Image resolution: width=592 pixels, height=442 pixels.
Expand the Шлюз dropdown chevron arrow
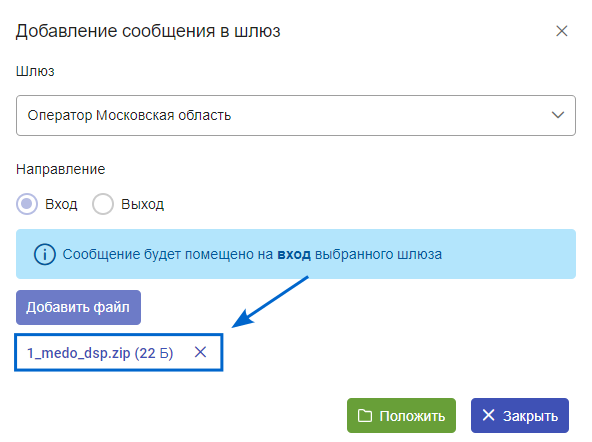[558, 115]
